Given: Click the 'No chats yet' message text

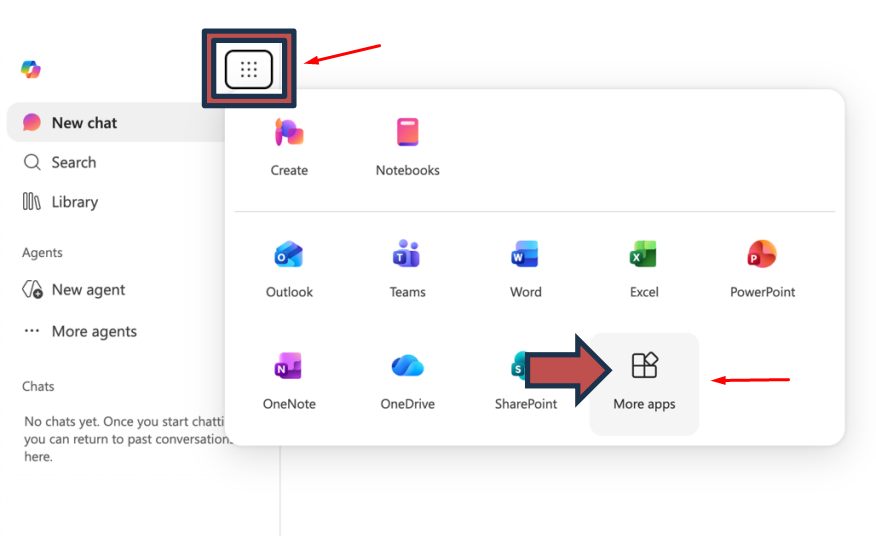Looking at the screenshot, I should (x=126, y=439).
